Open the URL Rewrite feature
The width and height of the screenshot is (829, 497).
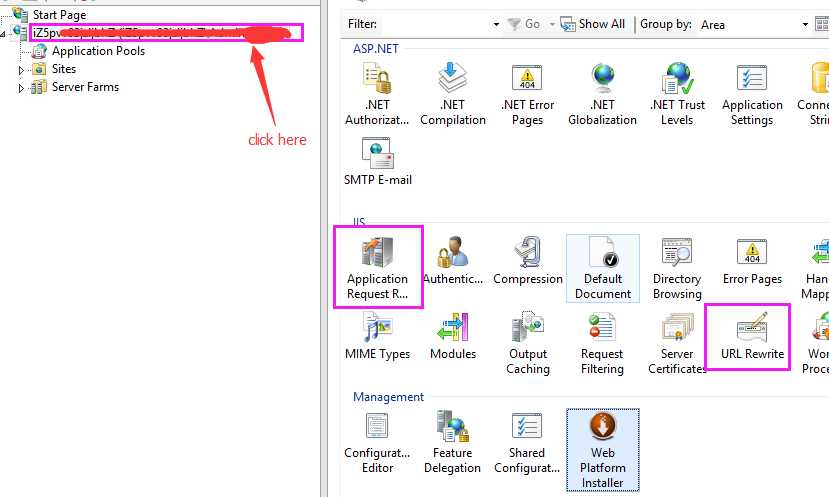[752, 336]
